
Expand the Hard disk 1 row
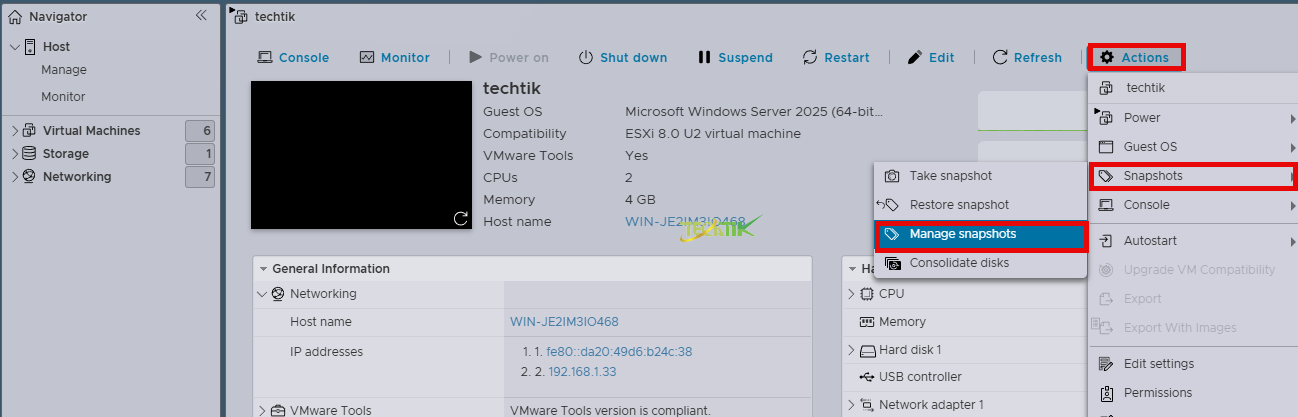point(852,350)
